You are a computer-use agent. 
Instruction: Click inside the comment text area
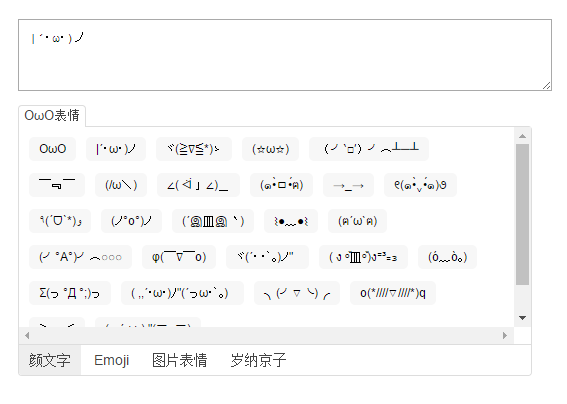point(285,55)
